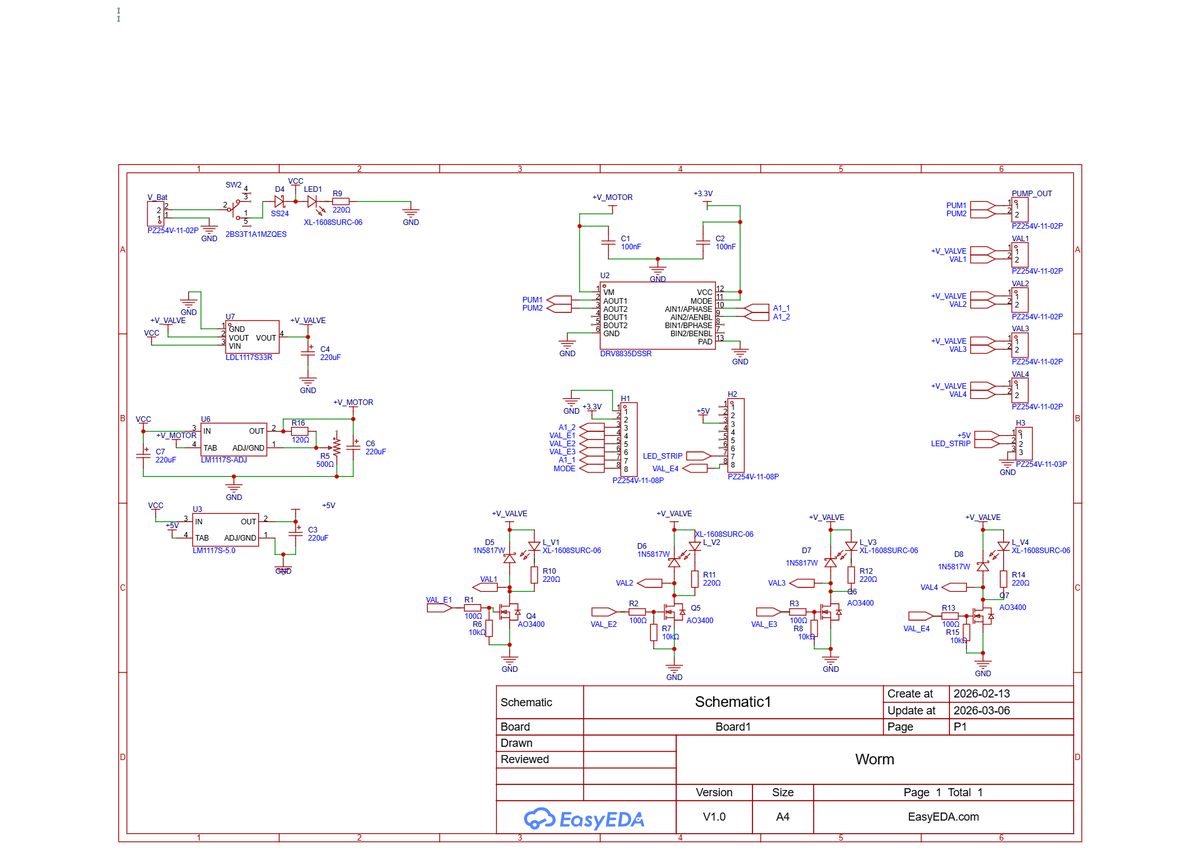1200x850 pixels.
Task: Select the Q5 MOSFET designator
Action: pyautogui.click(x=695, y=607)
